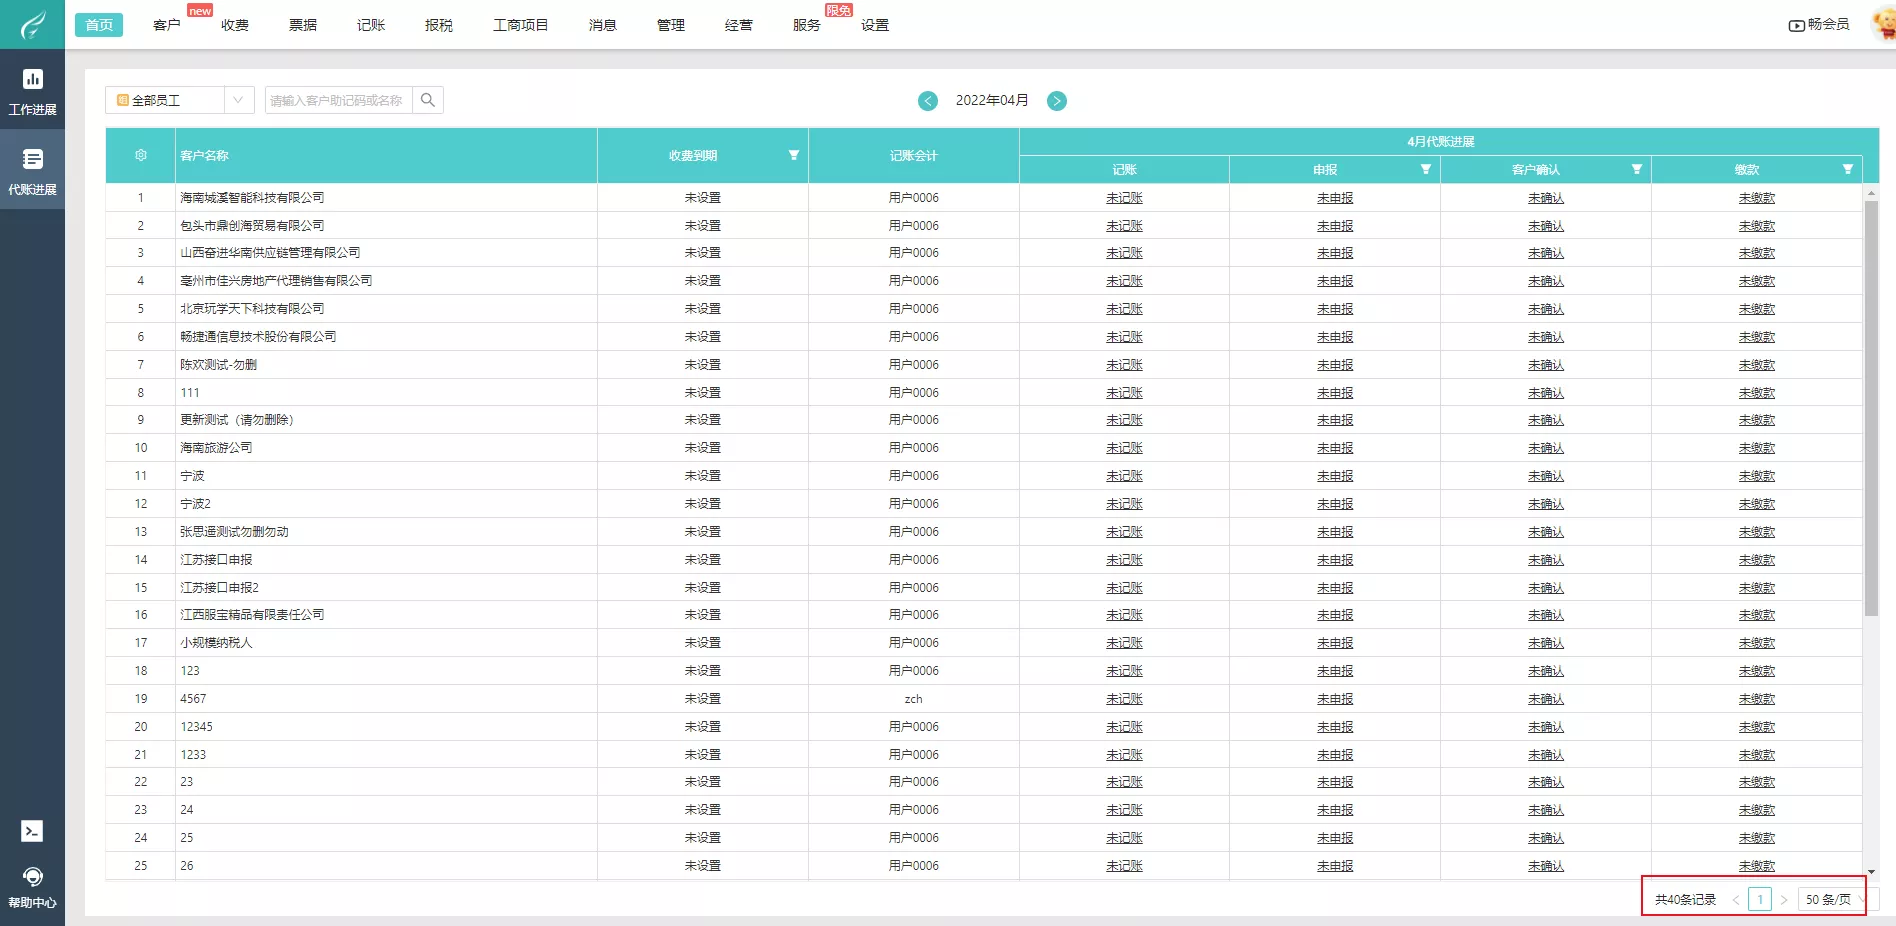Open user avatar in top-right
1896x926 pixels.
pos(1884,24)
